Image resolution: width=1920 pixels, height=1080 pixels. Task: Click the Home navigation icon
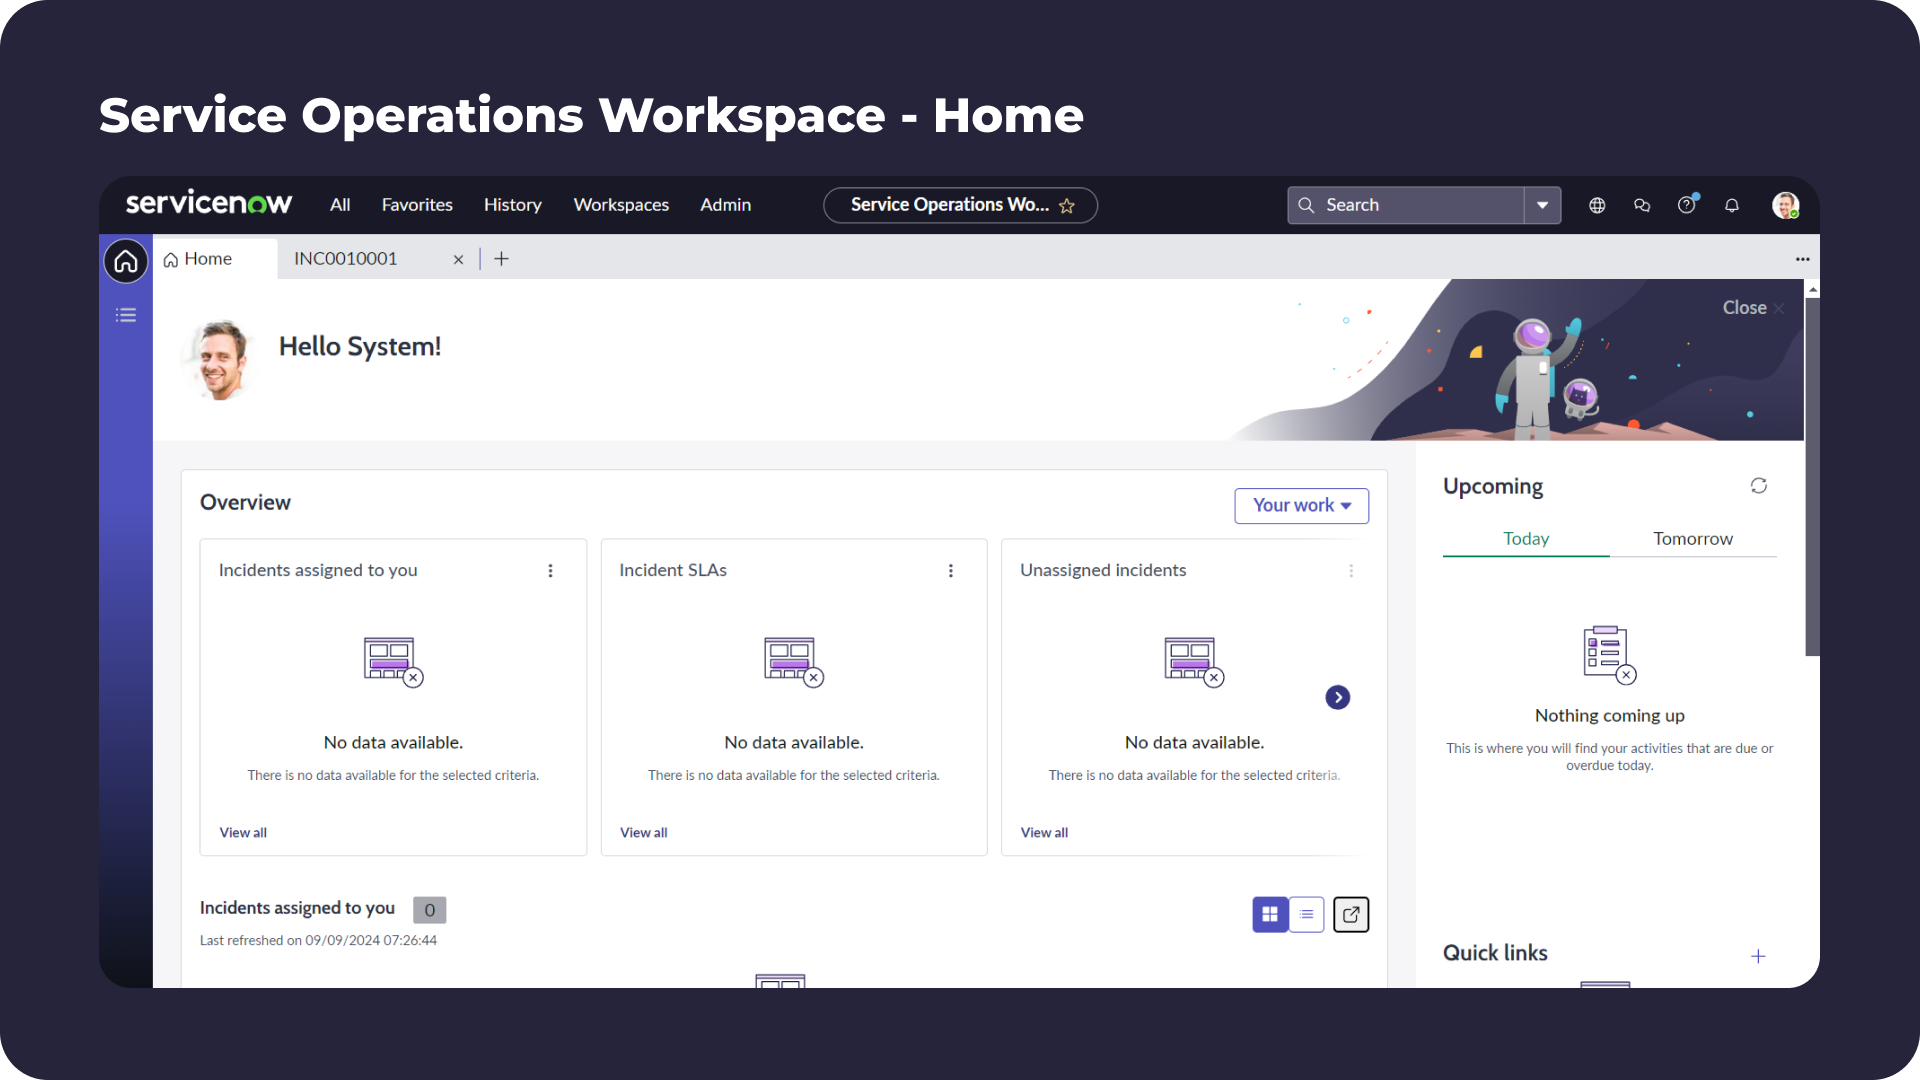click(x=127, y=260)
